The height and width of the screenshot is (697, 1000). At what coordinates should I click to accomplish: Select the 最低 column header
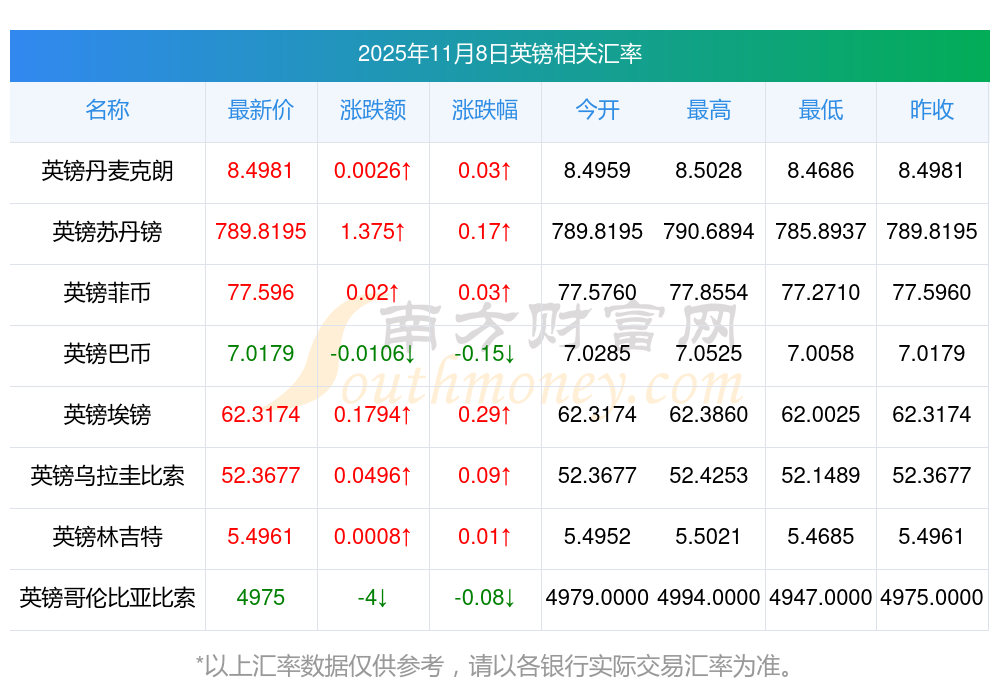[x=821, y=110]
